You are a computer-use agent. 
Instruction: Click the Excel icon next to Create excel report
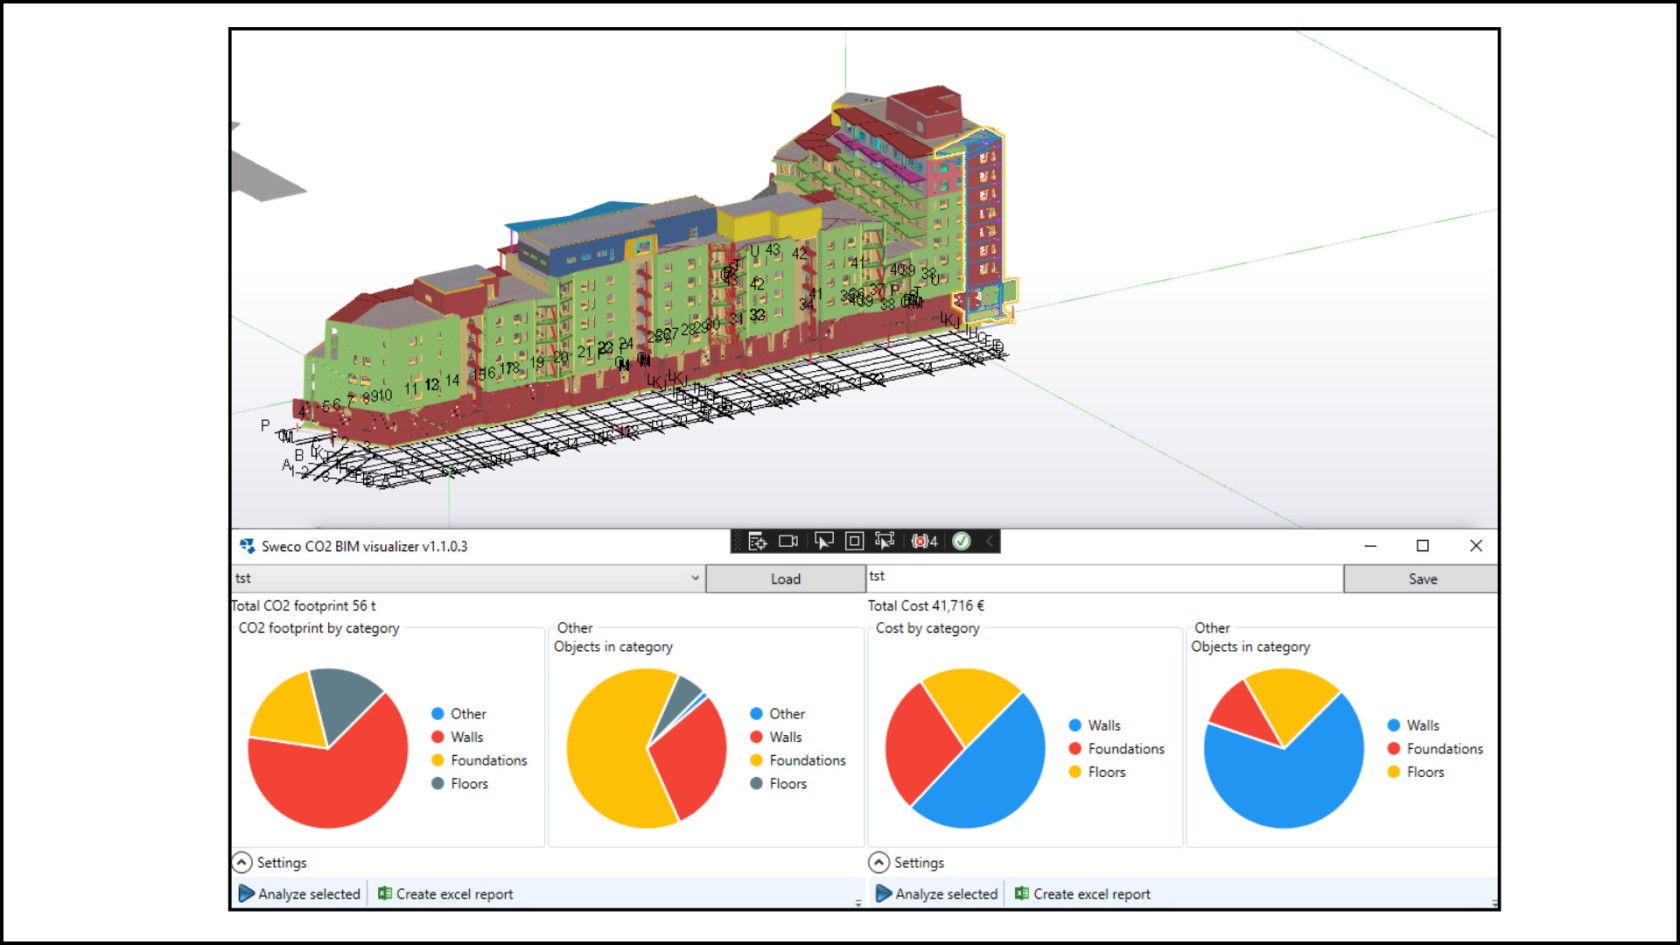coord(385,893)
